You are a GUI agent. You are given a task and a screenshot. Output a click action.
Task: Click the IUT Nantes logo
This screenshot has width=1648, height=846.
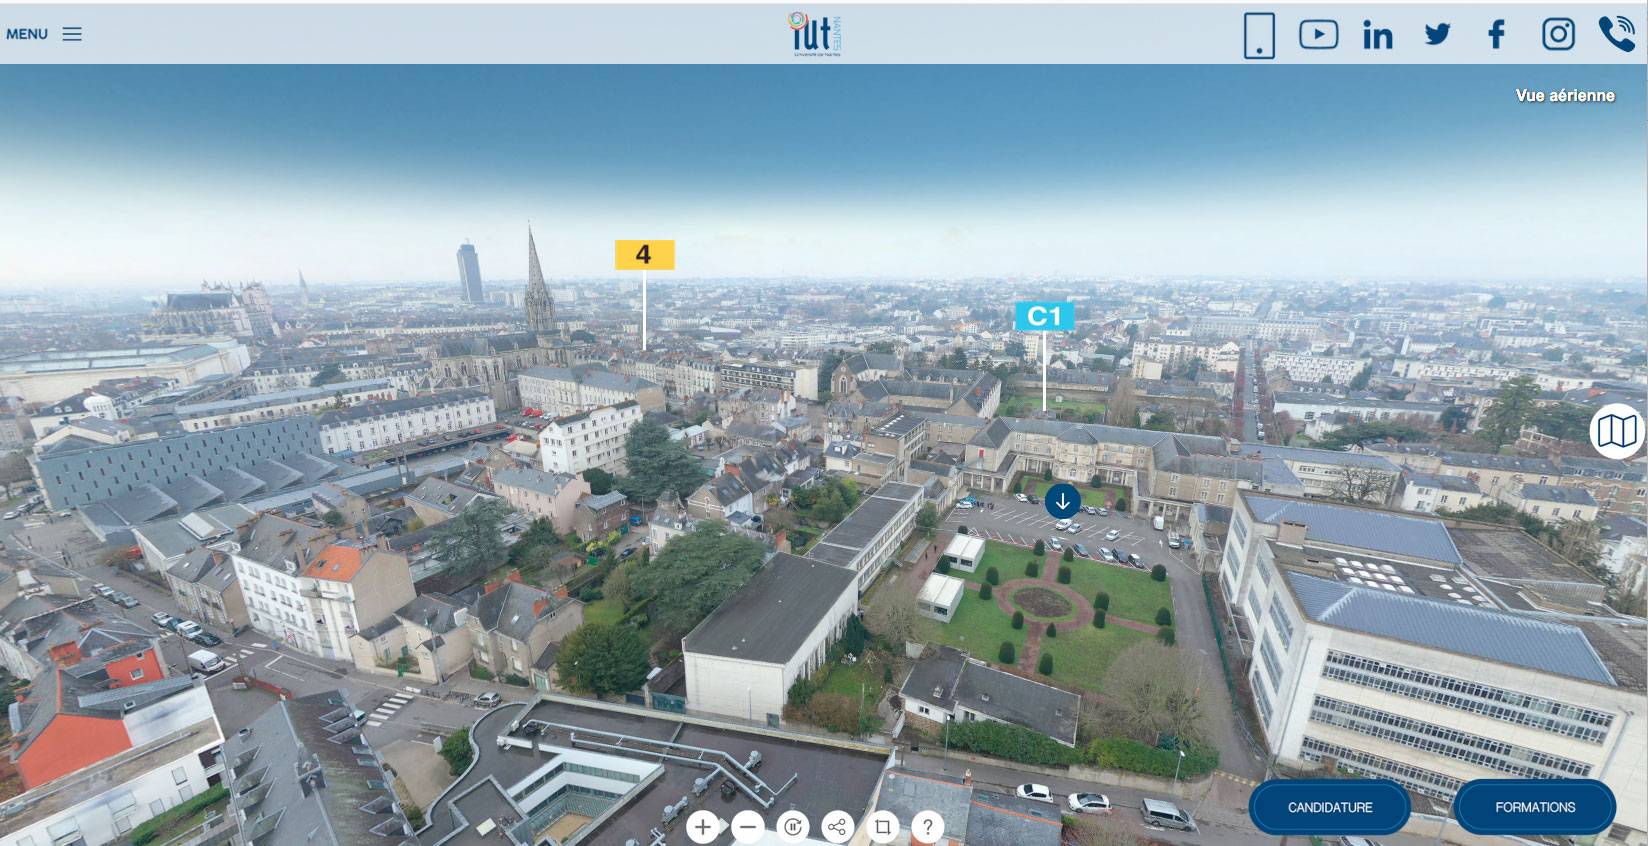[x=814, y=34]
